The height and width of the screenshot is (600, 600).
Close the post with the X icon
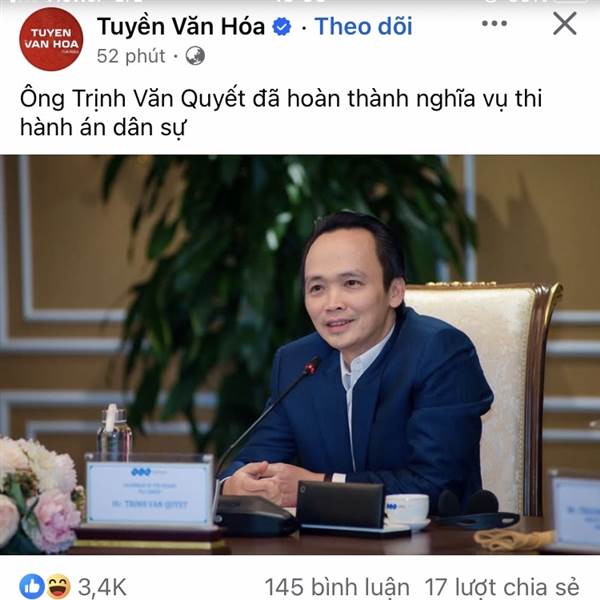[x=565, y=24]
